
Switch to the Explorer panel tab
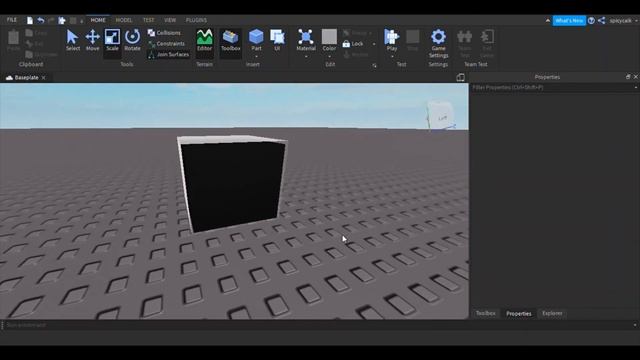coord(552,313)
